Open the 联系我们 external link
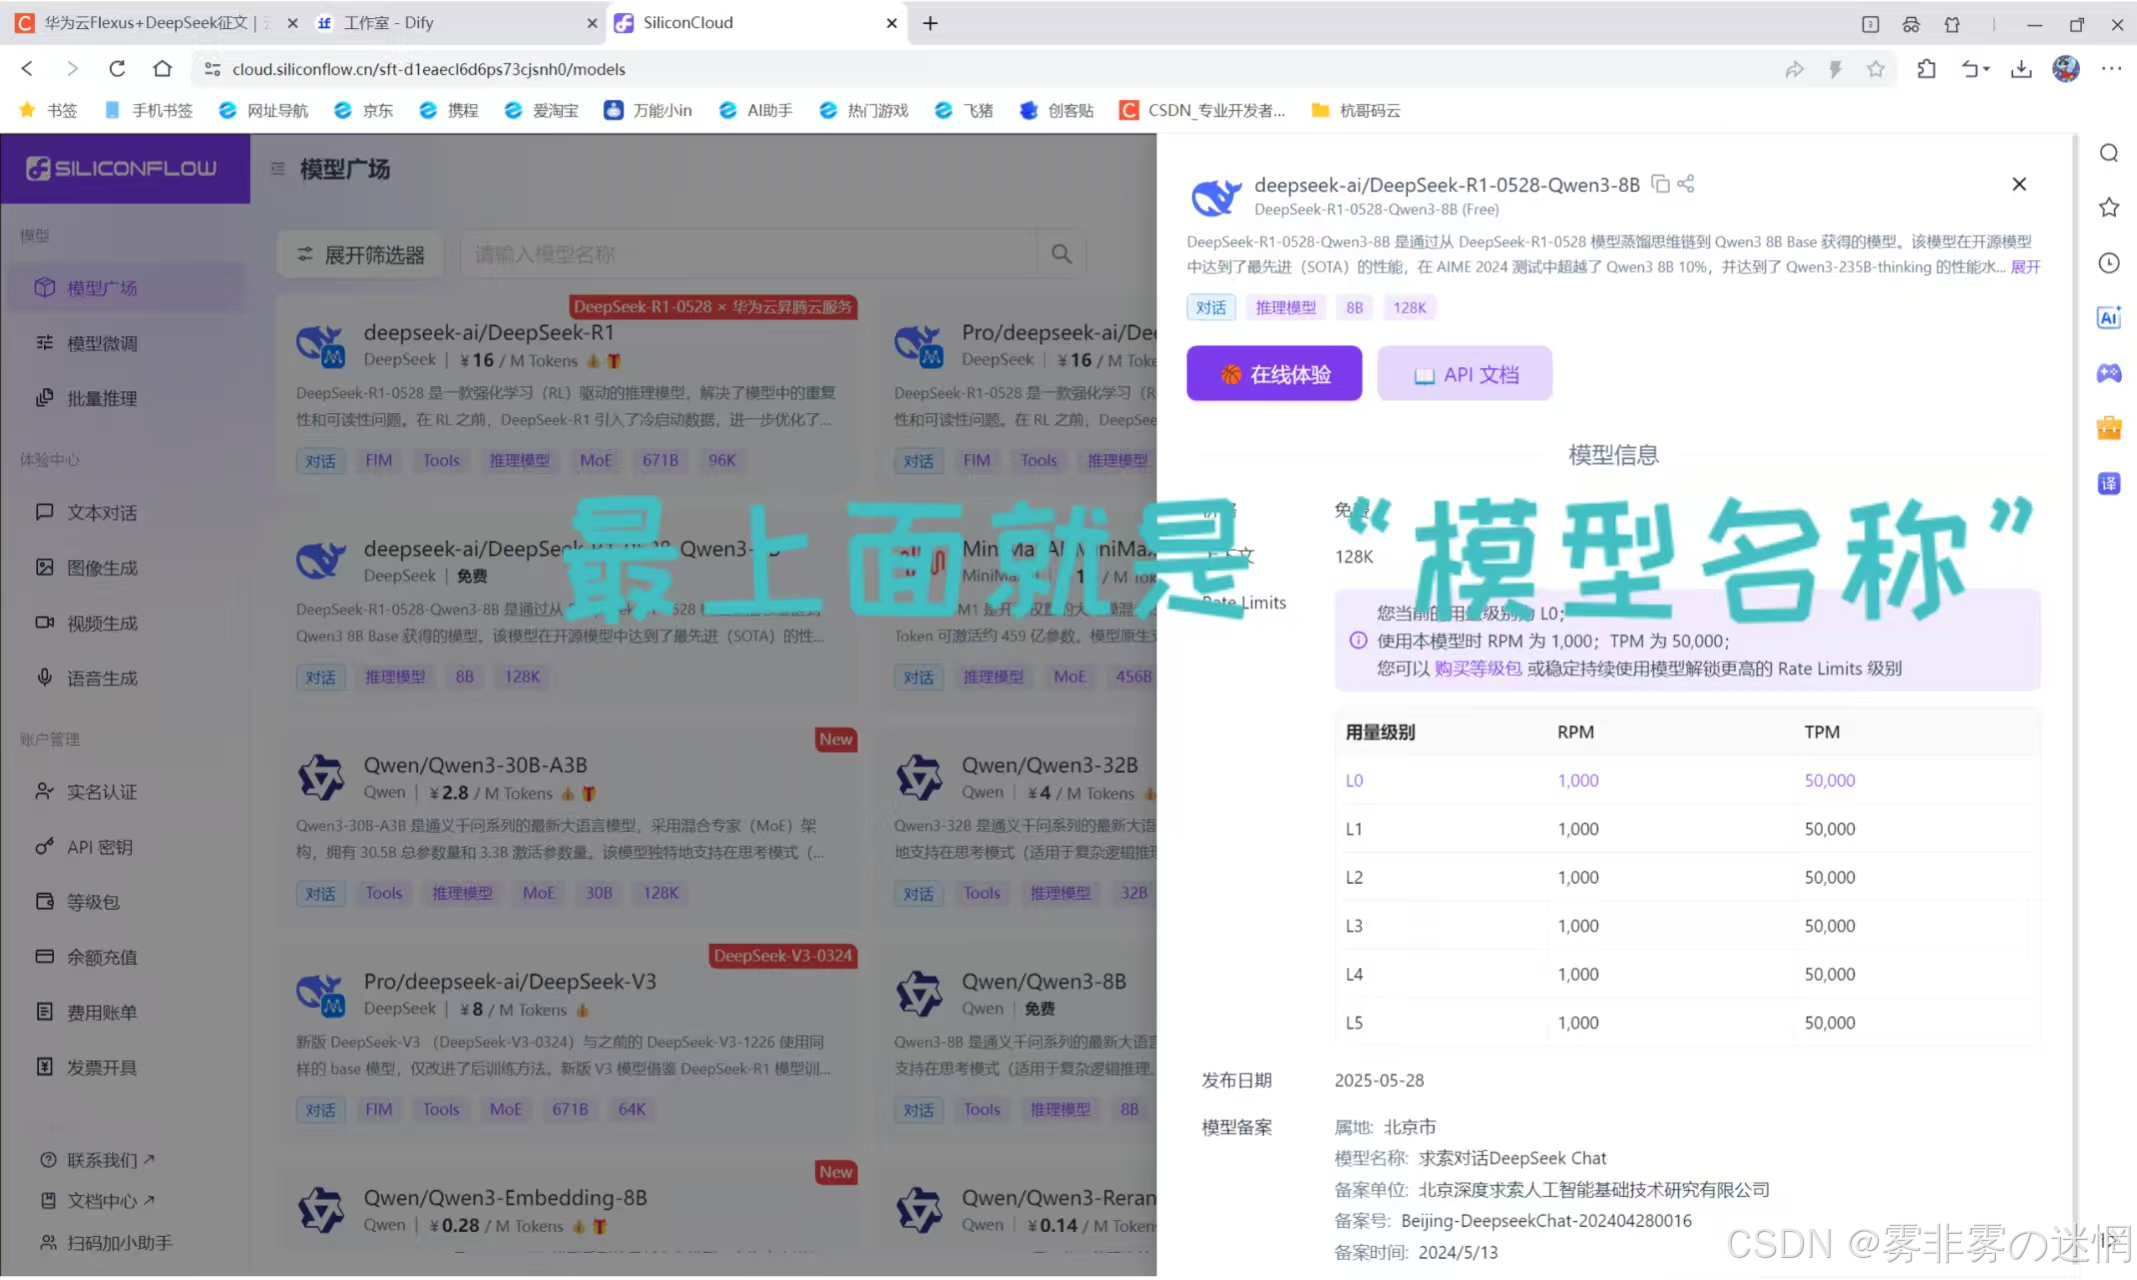 click(98, 1160)
